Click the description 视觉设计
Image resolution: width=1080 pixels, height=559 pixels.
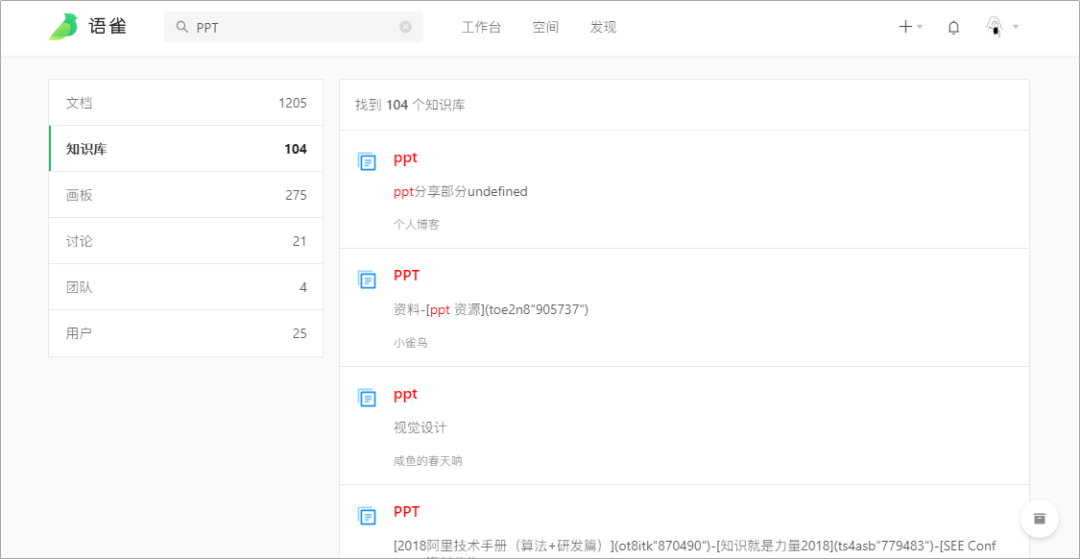point(420,428)
